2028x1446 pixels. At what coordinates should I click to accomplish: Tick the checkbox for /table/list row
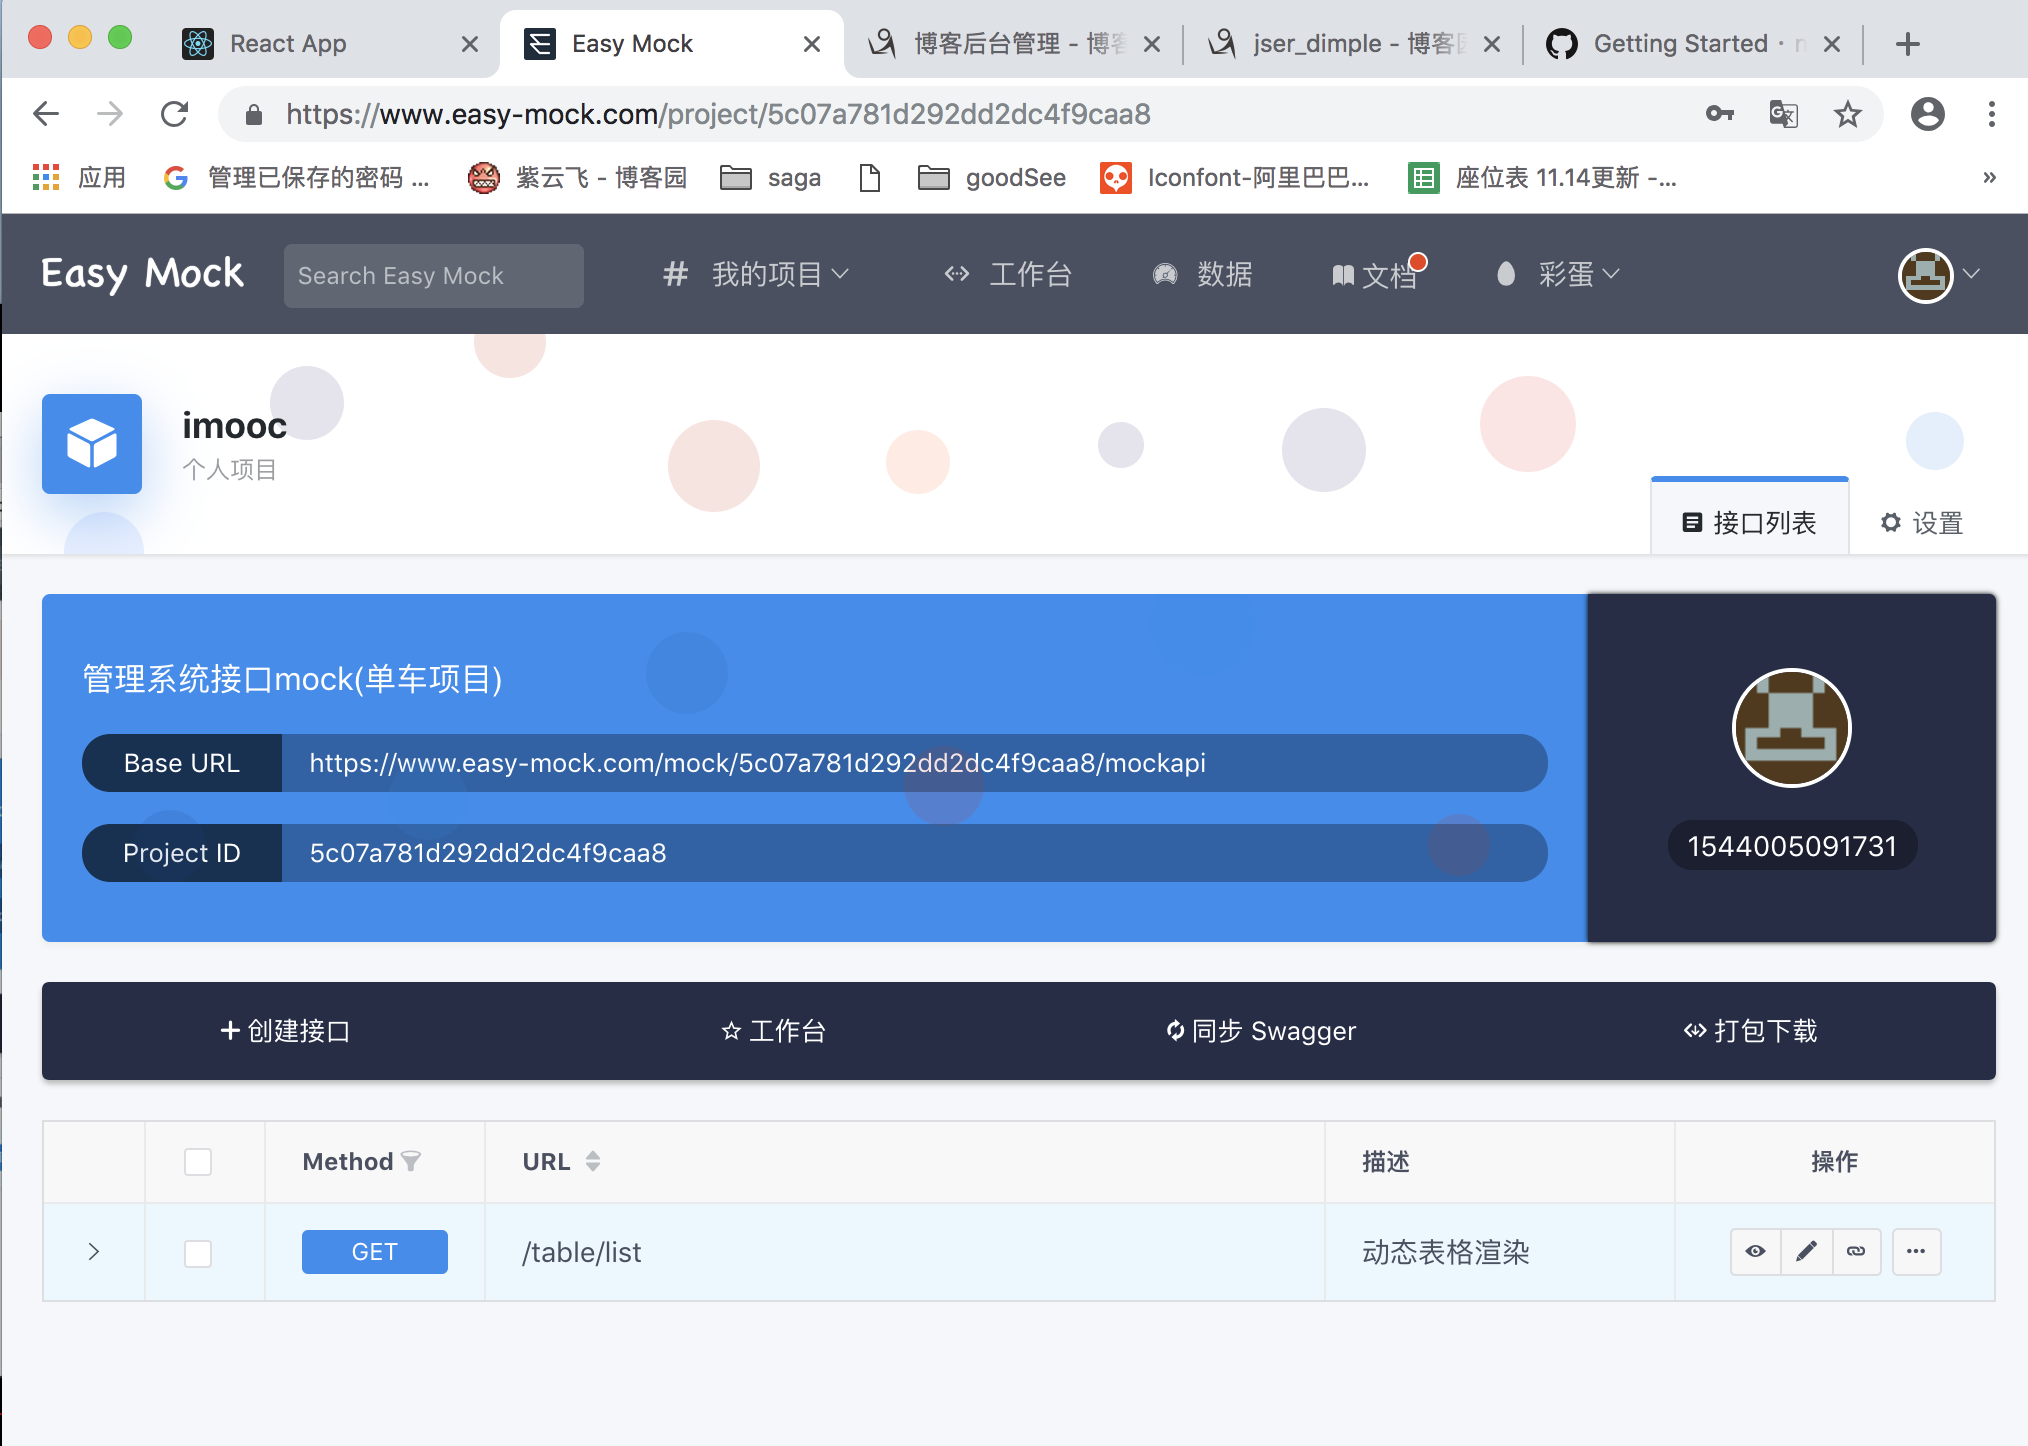[198, 1253]
